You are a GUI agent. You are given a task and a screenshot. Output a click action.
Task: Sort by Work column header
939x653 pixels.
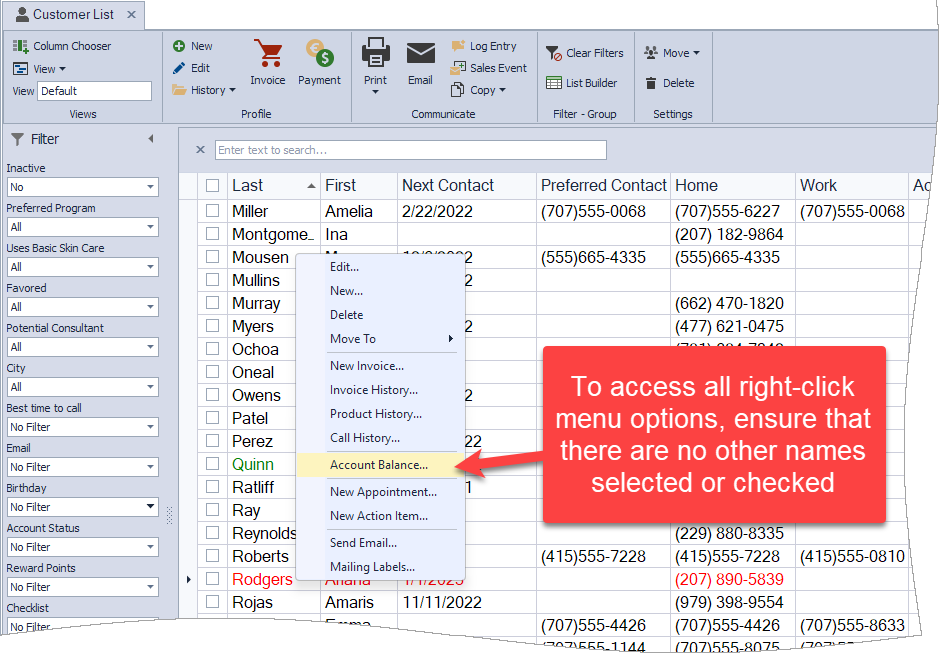click(852, 186)
